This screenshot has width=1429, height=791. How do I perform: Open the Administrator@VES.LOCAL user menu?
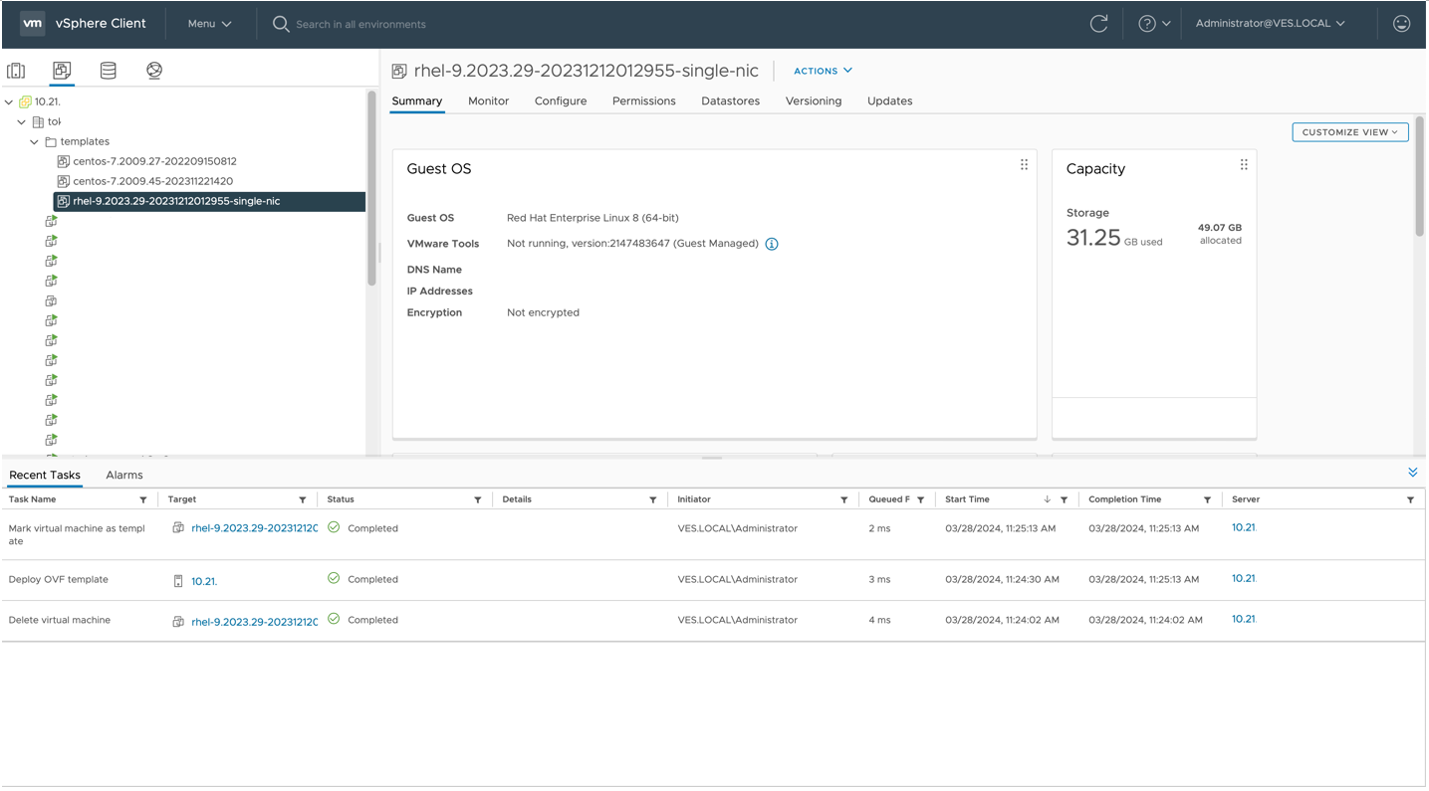pyautogui.click(x=1270, y=23)
